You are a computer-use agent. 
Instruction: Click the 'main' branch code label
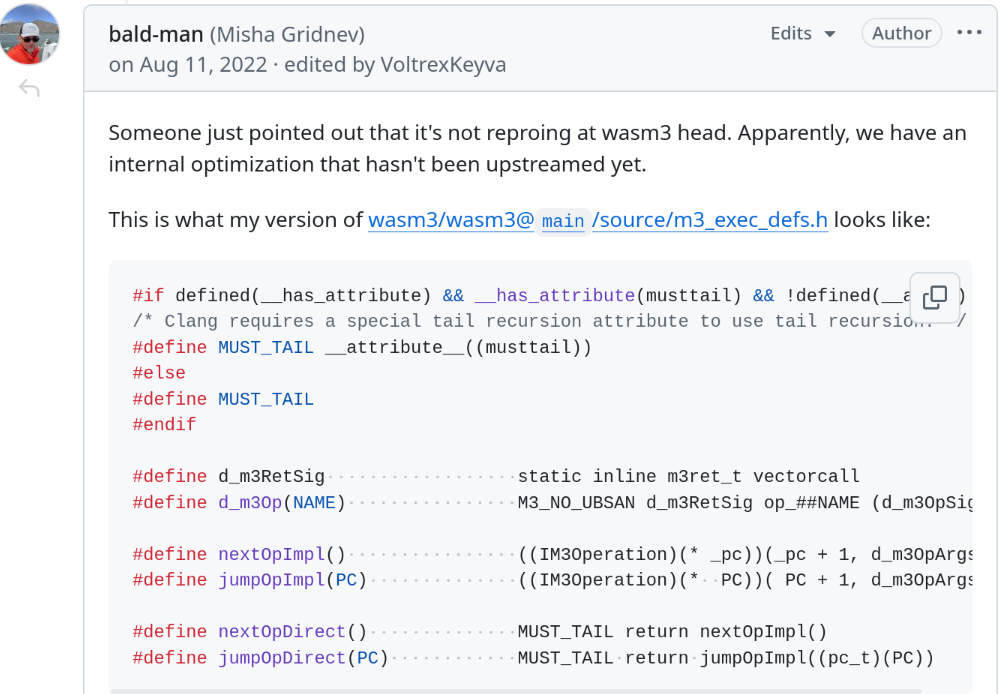pos(563,220)
